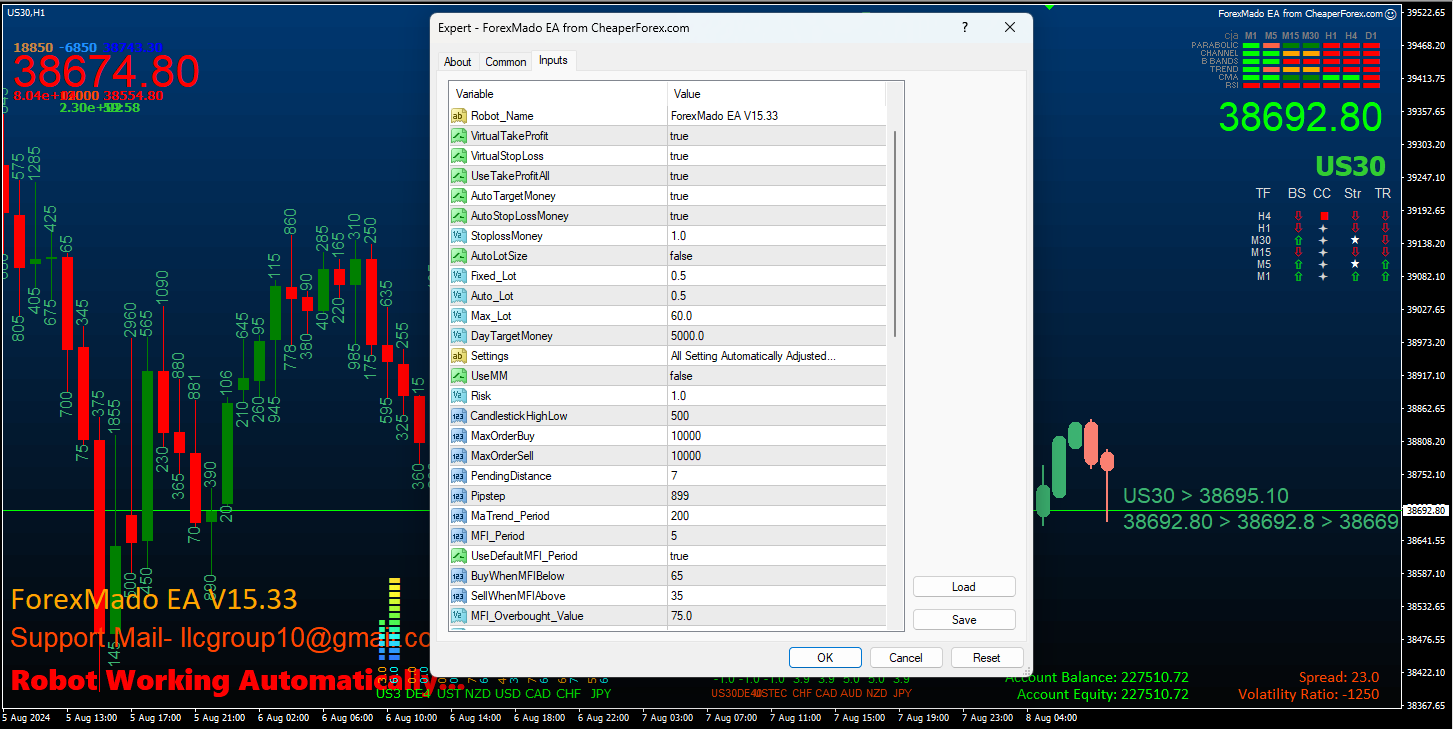
Task: Click the Pipstep integer icon
Action: tap(459, 496)
